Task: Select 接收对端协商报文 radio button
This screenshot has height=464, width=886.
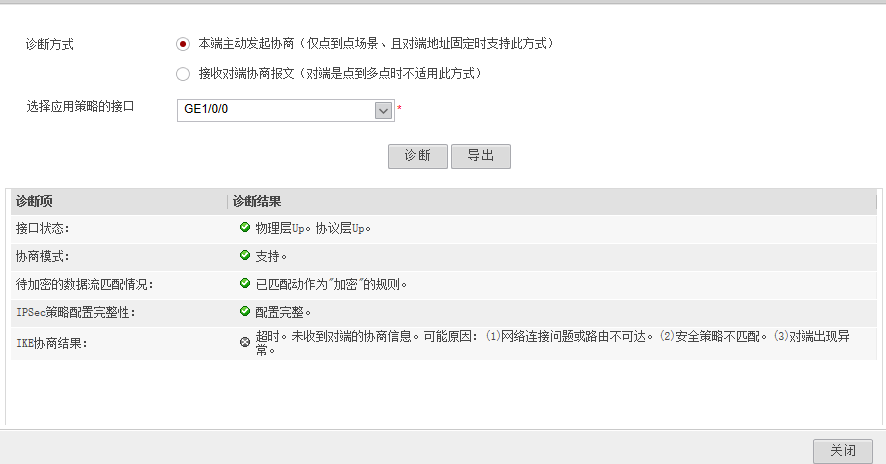Action: pos(182,74)
